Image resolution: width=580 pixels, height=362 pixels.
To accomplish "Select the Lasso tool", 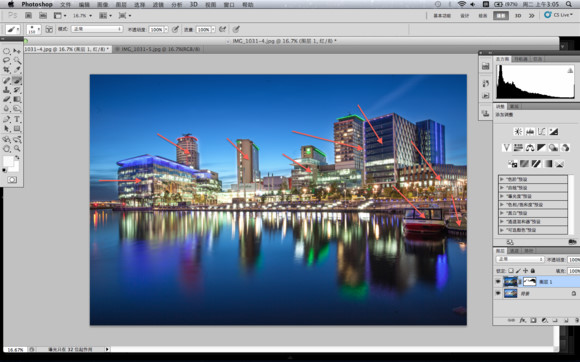I will click(x=7, y=60).
